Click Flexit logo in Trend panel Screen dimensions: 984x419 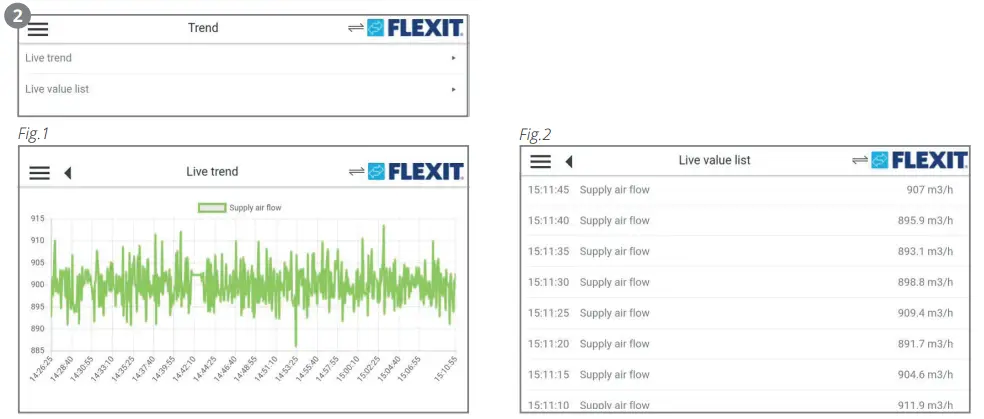pyautogui.click(x=415, y=28)
